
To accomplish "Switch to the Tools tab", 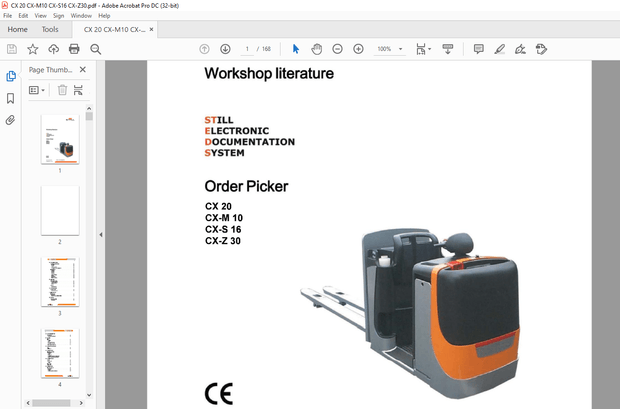I will pos(50,30).
